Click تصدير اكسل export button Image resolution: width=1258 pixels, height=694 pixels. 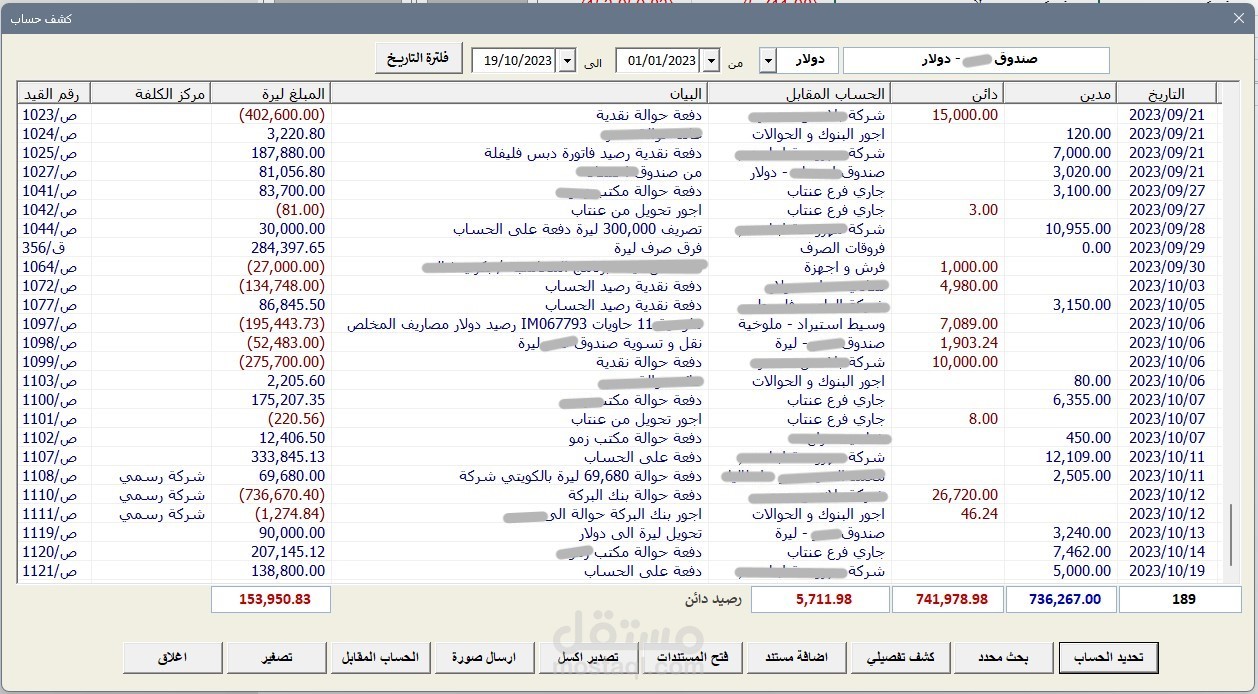(x=588, y=657)
